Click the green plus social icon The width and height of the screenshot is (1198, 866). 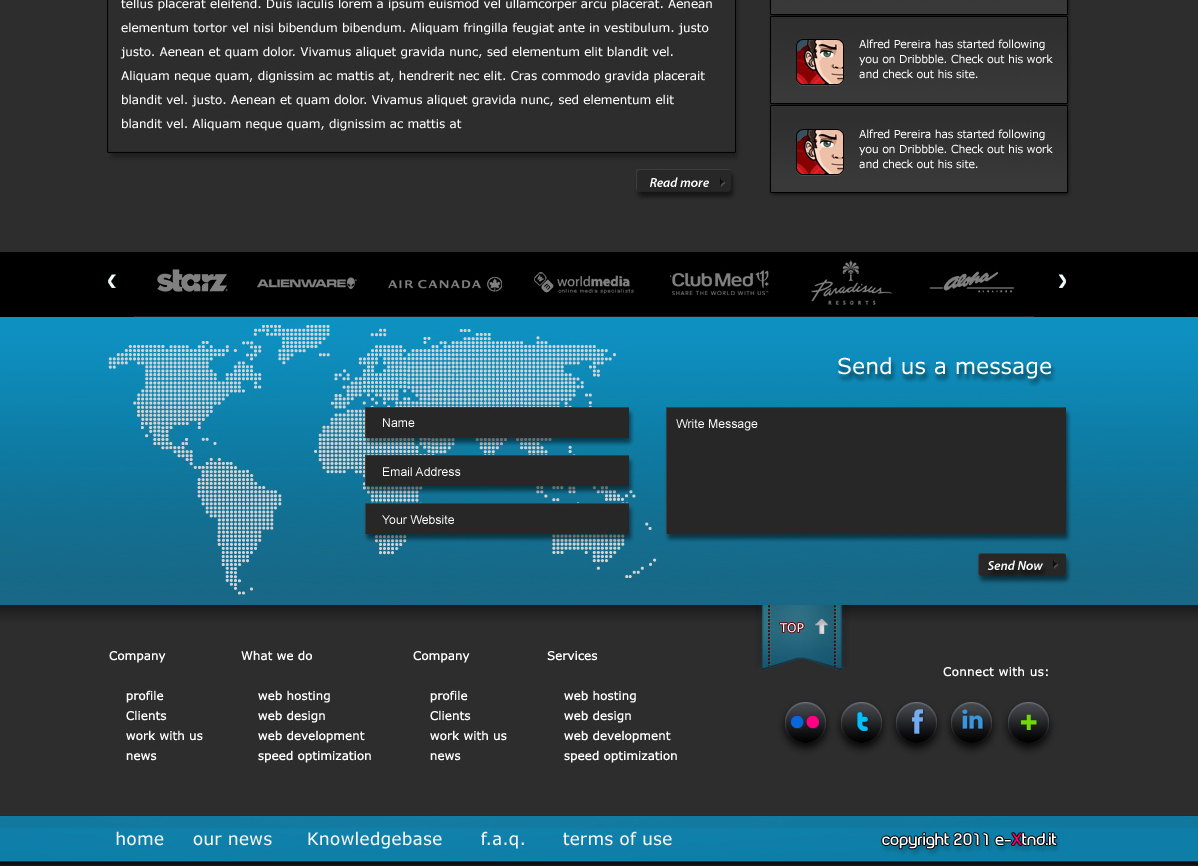[x=1027, y=722]
